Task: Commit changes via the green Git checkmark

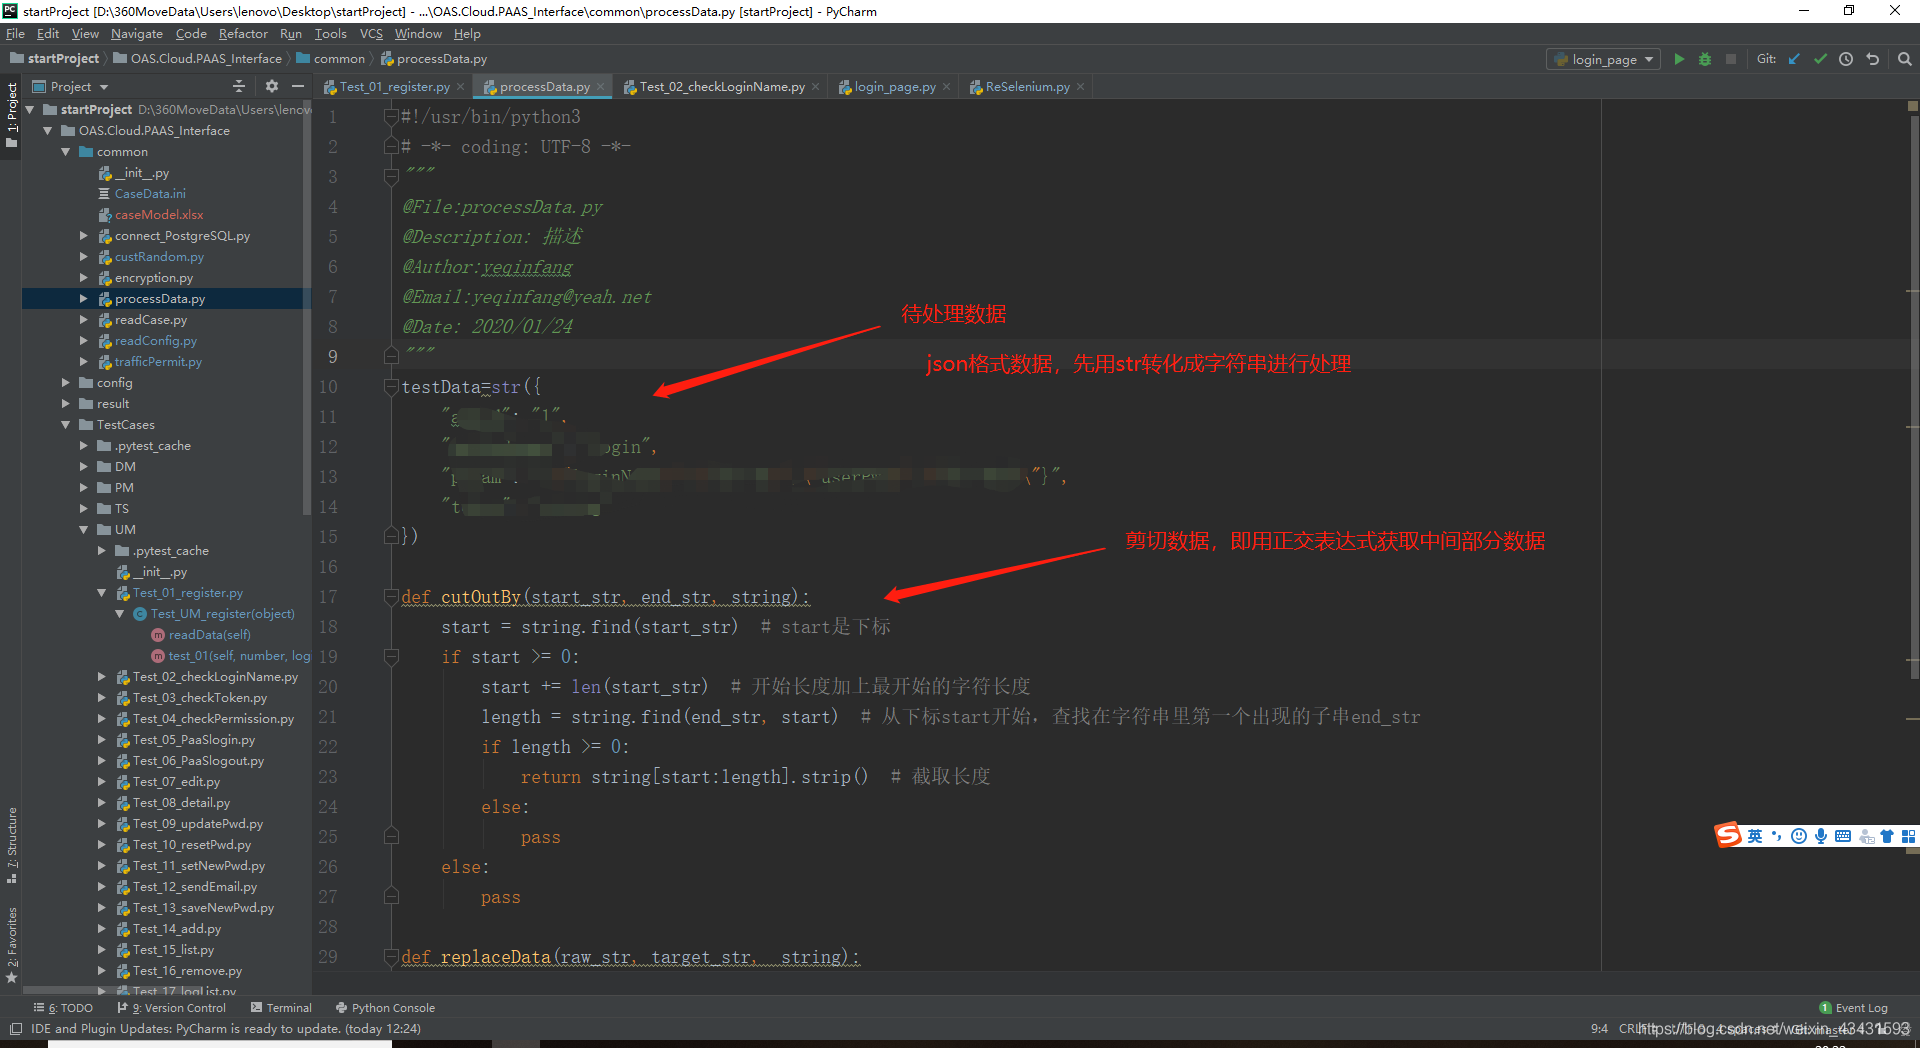Action: [1820, 59]
